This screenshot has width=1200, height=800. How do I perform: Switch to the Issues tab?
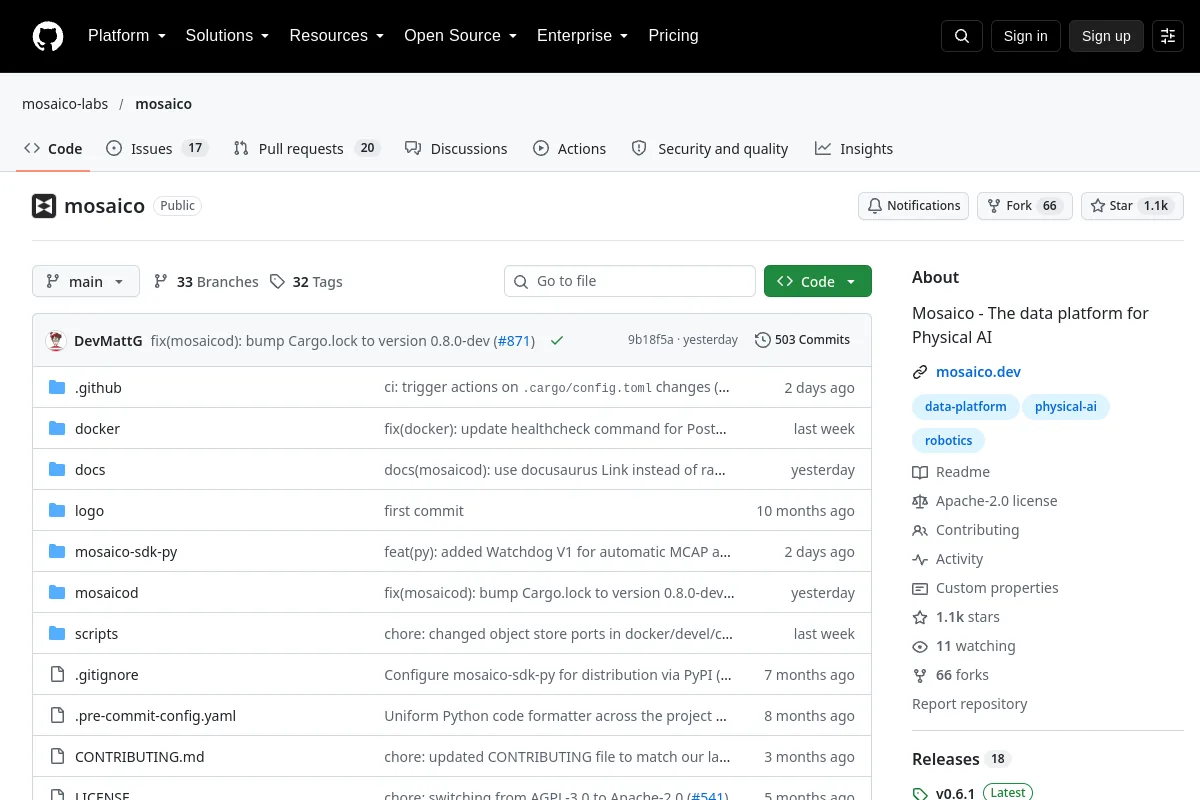(156, 148)
